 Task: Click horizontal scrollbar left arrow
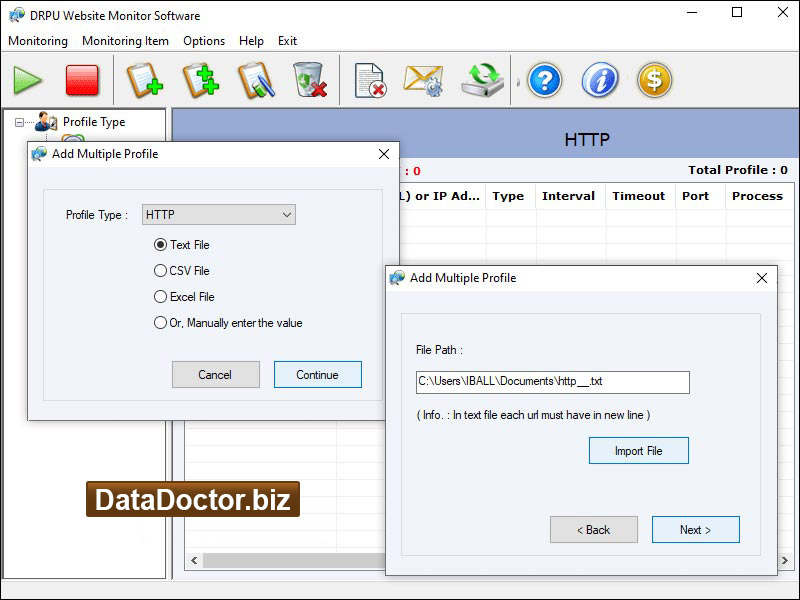(194, 560)
